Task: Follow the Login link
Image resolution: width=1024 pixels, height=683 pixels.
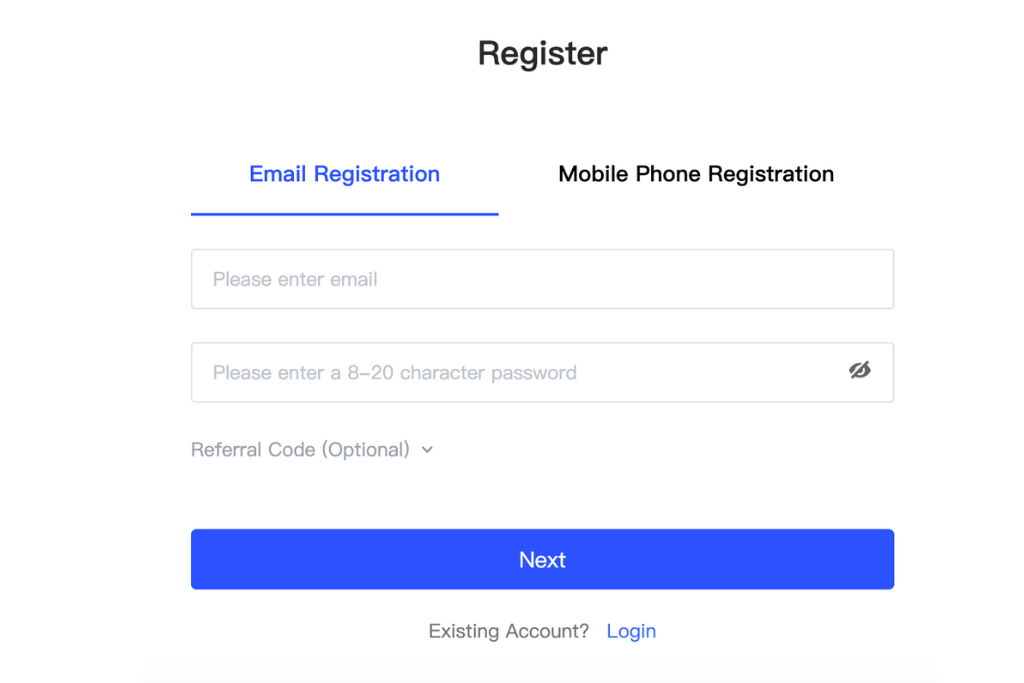Action: pyautogui.click(x=631, y=631)
